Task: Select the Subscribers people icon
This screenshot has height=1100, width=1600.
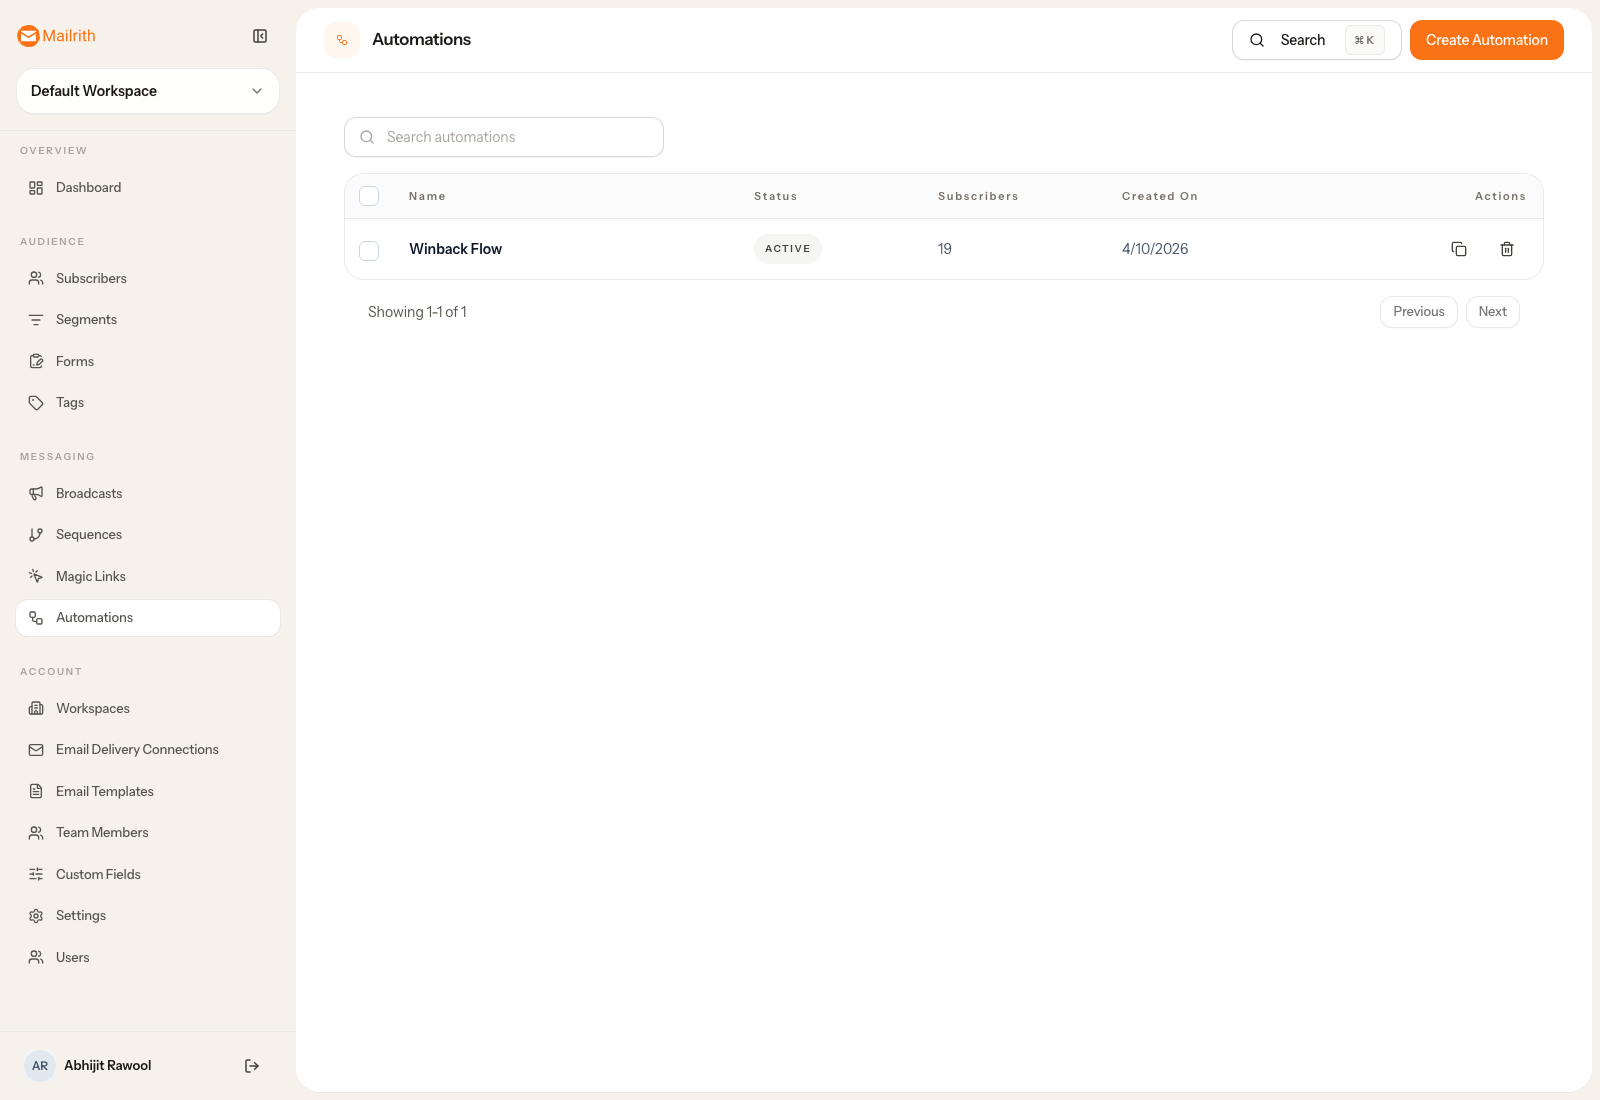Action: pyautogui.click(x=37, y=278)
